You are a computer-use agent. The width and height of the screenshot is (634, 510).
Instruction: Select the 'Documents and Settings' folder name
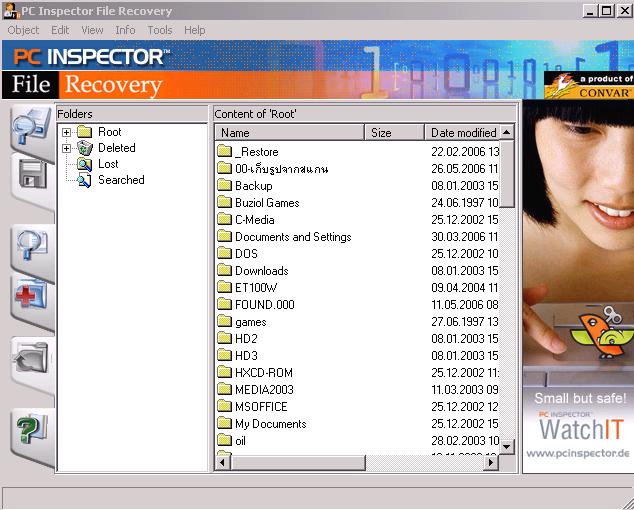293,237
